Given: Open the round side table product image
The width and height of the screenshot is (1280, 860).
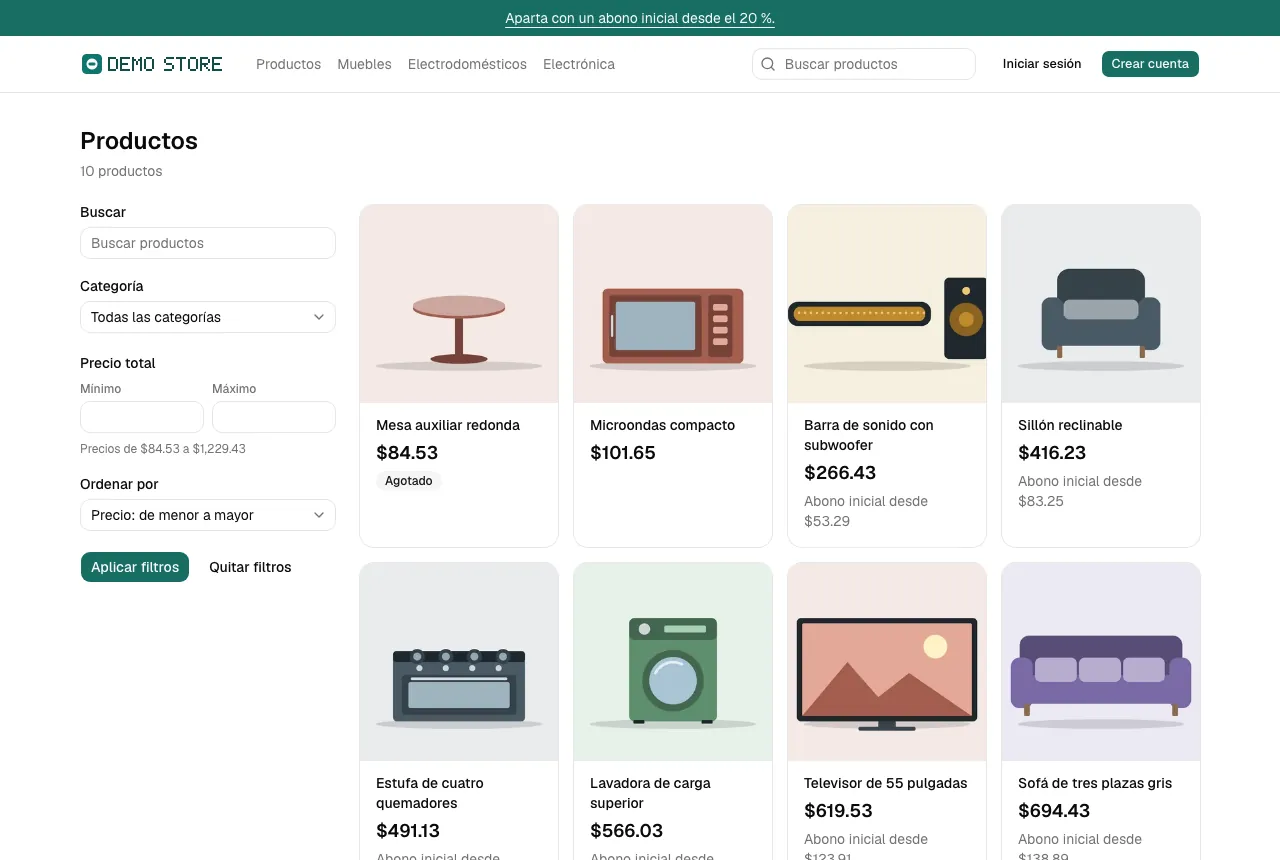Looking at the screenshot, I should (x=459, y=304).
